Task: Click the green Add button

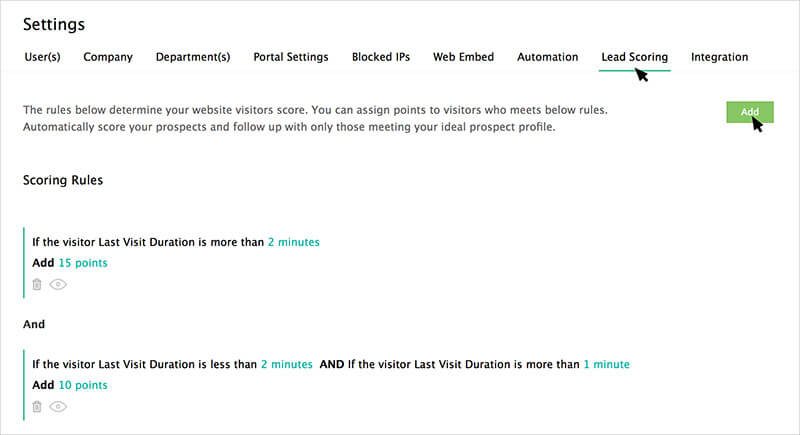Action: (750, 112)
